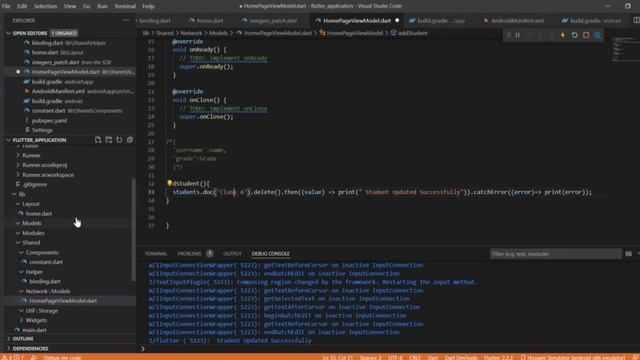Open the Run menu
Image resolution: width=640 pixels, height=360 pixels.
tap(102, 6)
